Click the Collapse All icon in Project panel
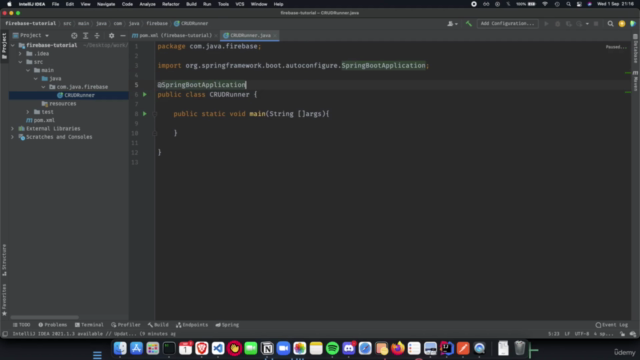The height and width of the screenshot is (360, 640). coord(97,36)
